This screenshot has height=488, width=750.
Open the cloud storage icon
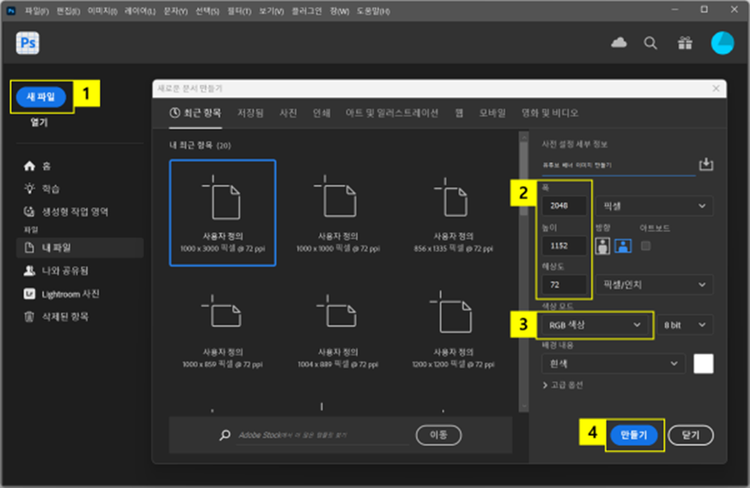click(619, 43)
